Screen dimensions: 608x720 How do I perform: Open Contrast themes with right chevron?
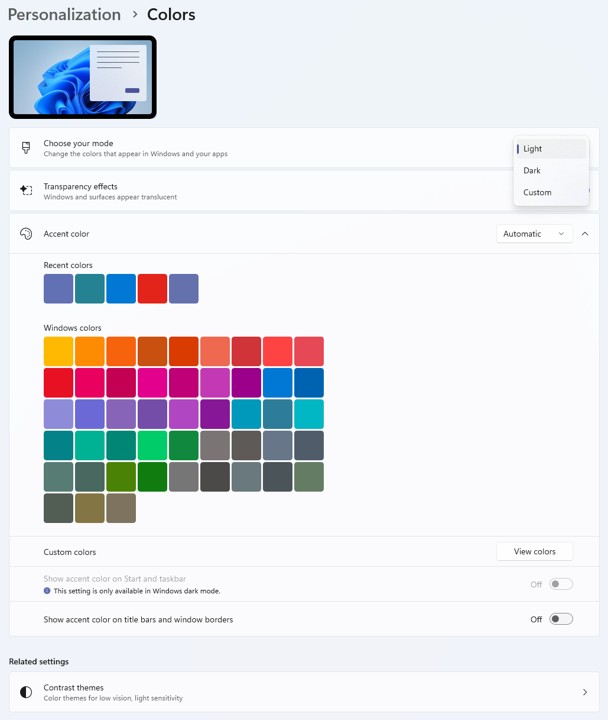pos(585,692)
